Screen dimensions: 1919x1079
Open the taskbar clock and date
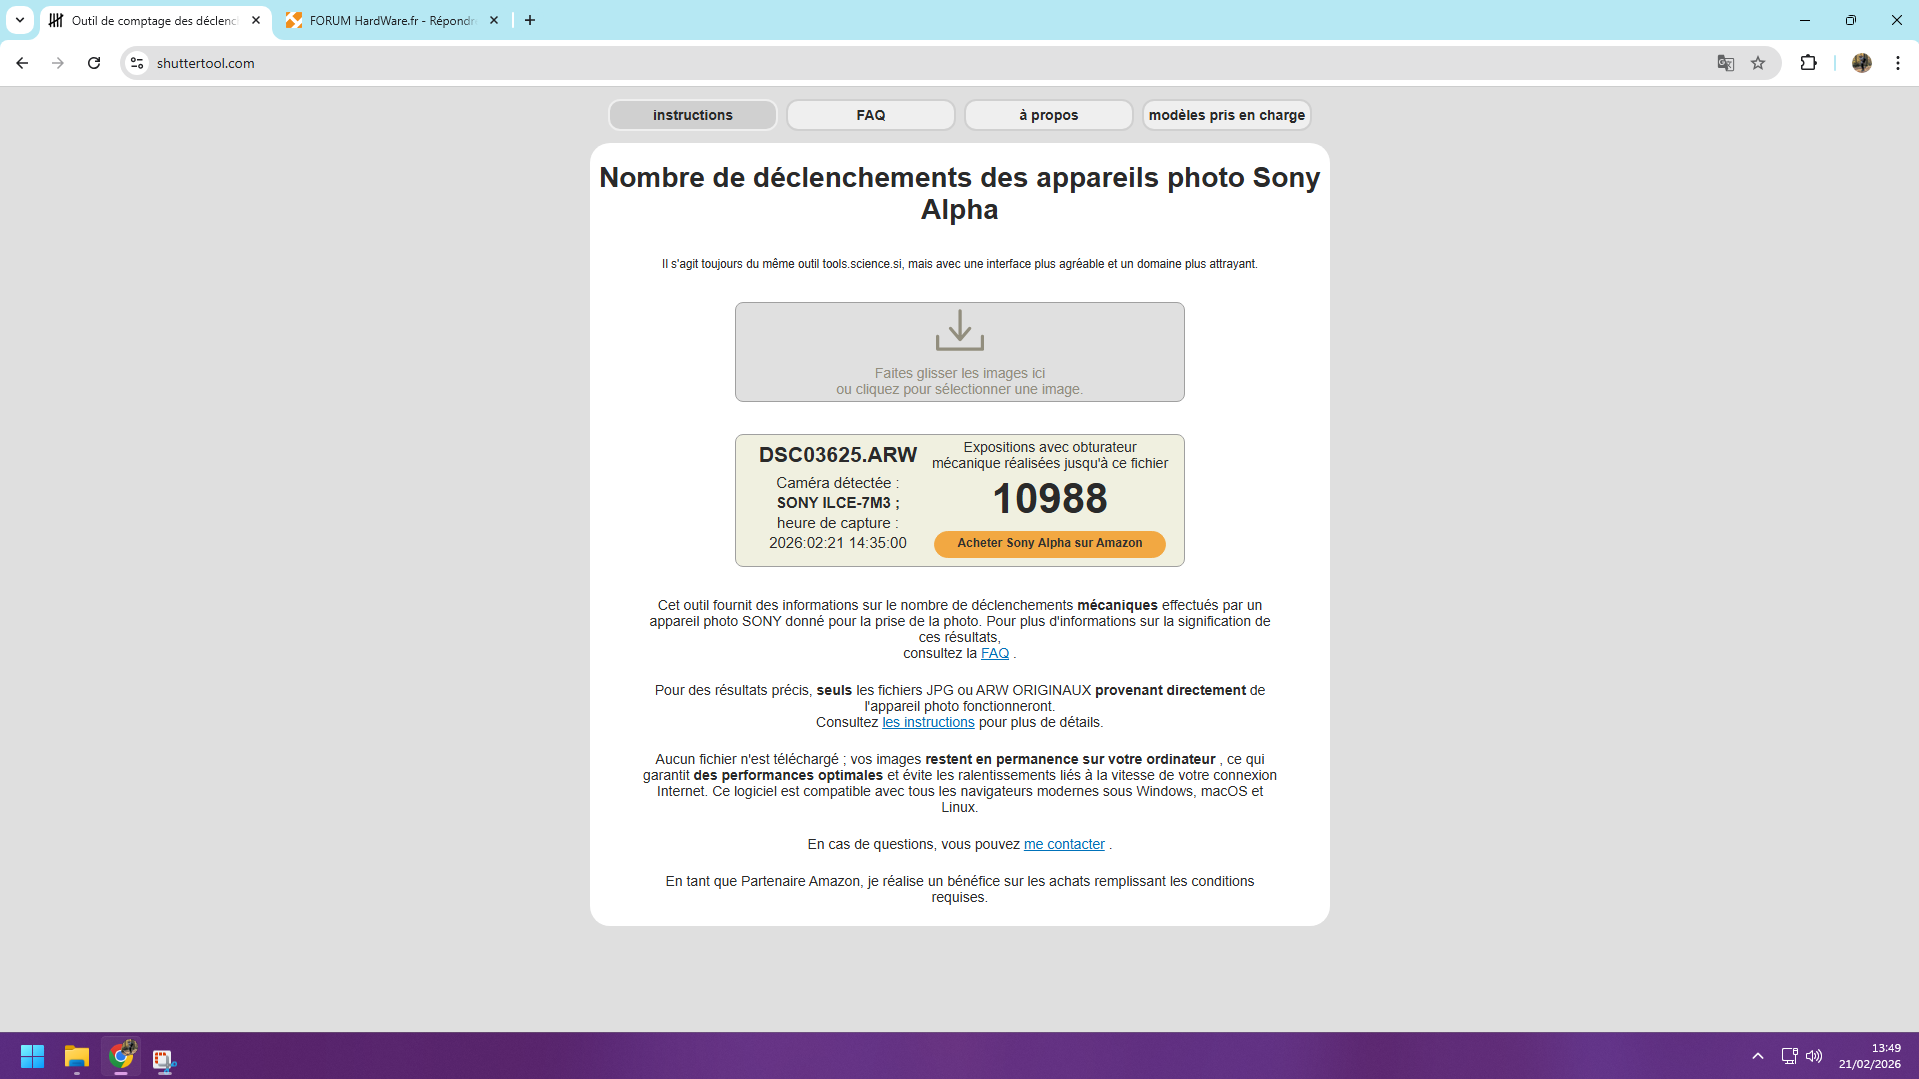coord(1870,1056)
